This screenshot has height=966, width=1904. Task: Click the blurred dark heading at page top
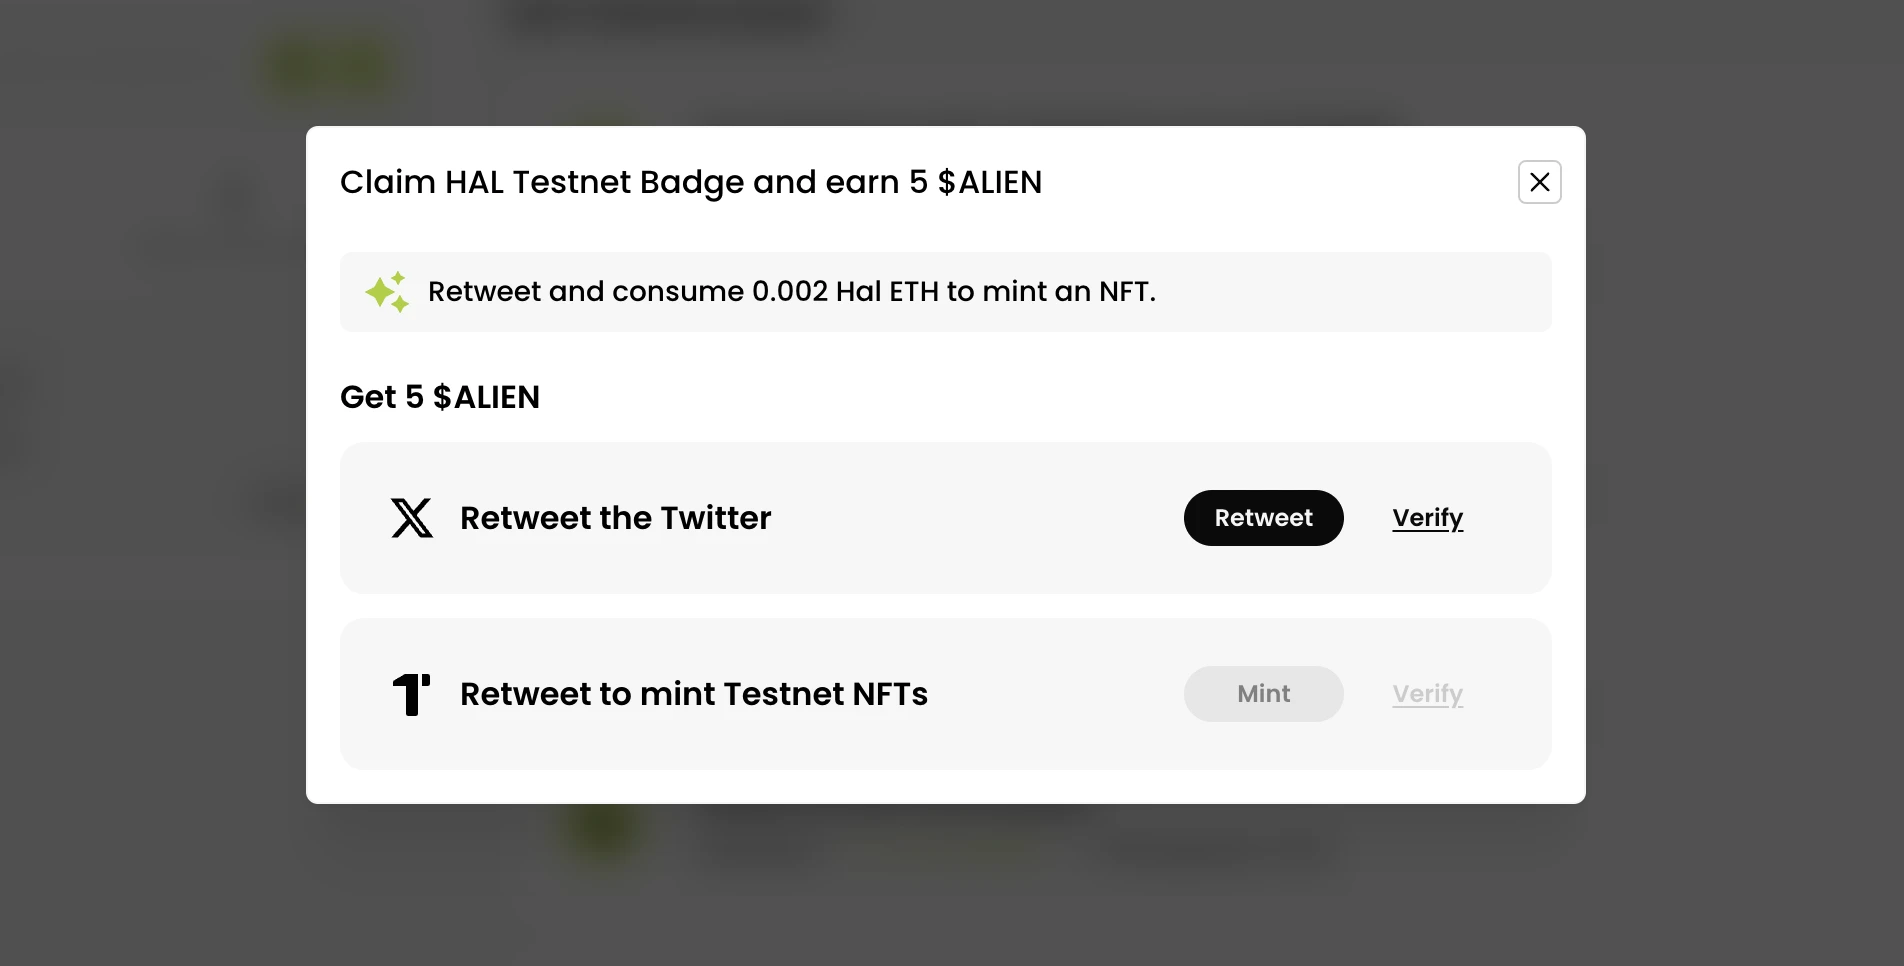[668, 14]
